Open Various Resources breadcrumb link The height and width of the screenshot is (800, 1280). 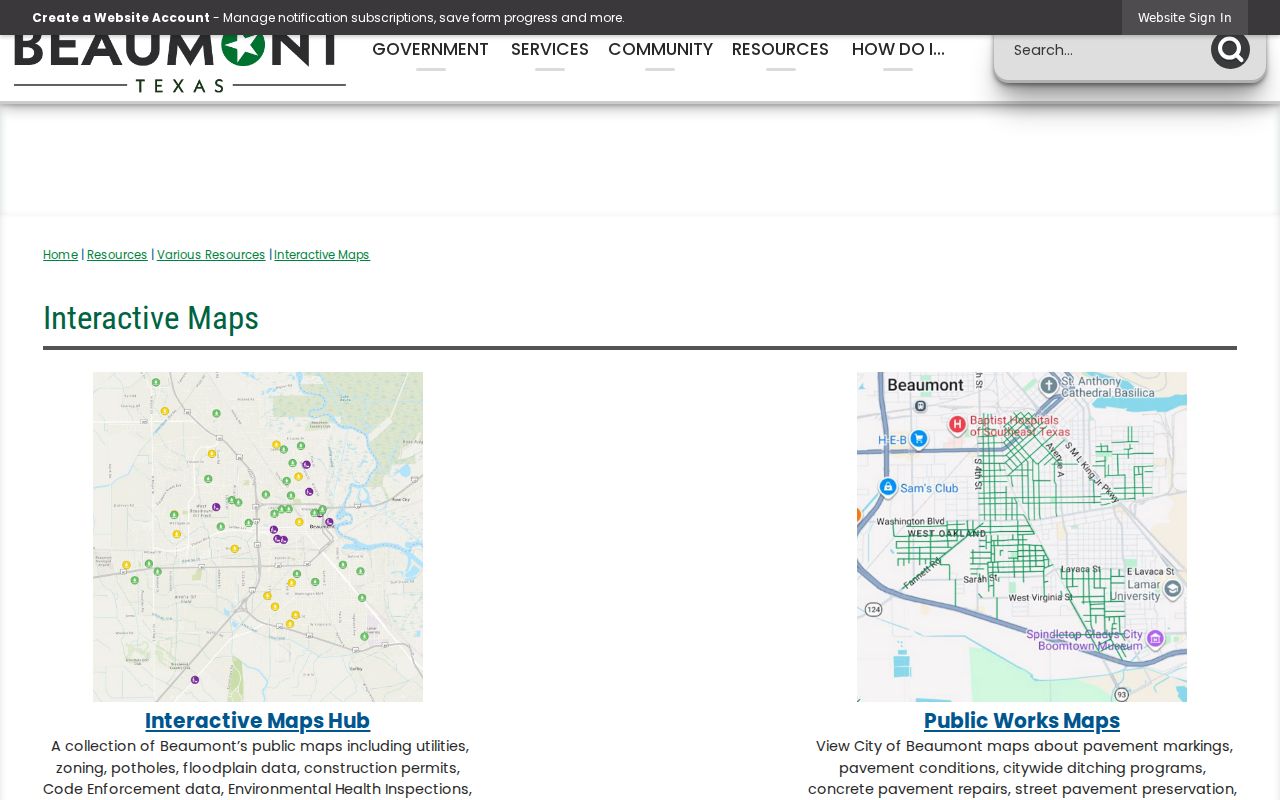click(211, 255)
